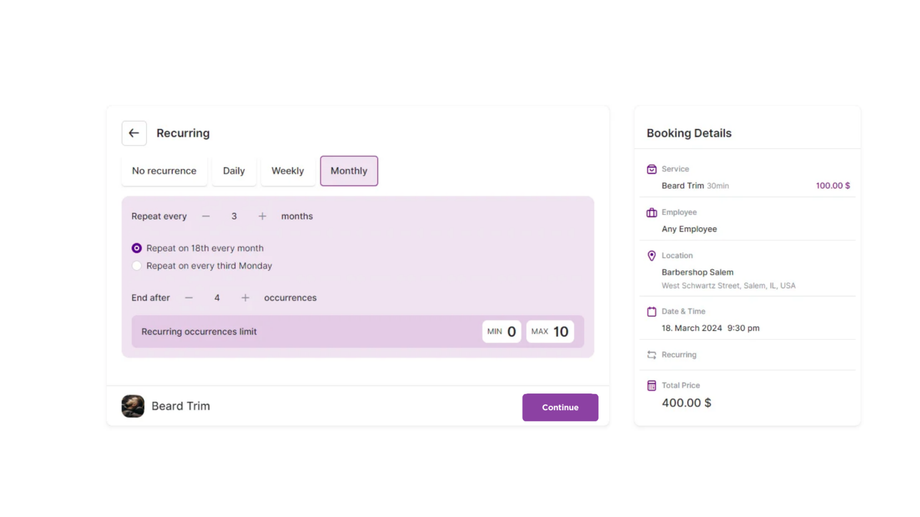Select Repeat on every third Monday
Image resolution: width=920 pixels, height=517 pixels.
[137, 266]
